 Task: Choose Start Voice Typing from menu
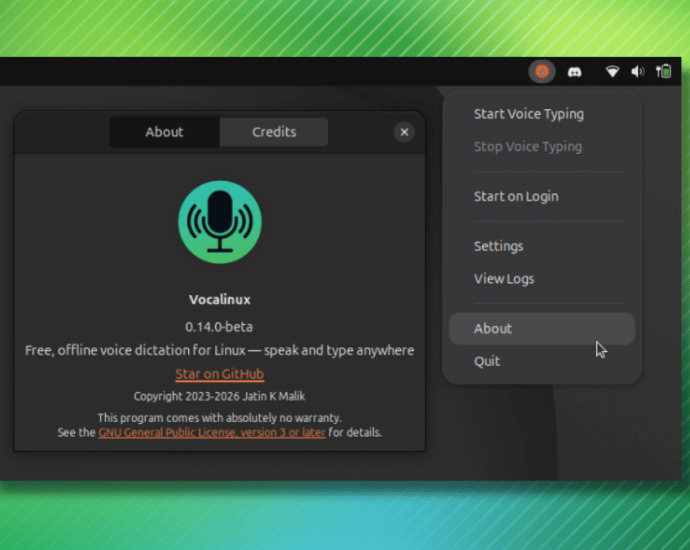pos(542,114)
